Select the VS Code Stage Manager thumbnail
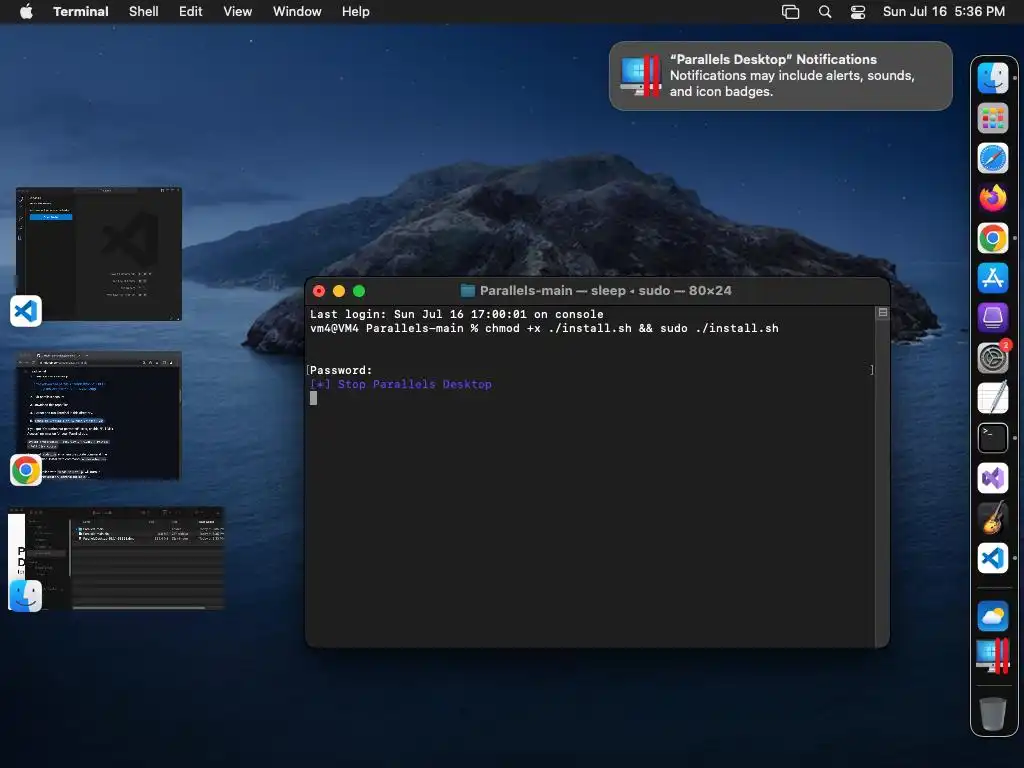Screen dimensions: 1024x768 pyautogui.click(x=99, y=254)
